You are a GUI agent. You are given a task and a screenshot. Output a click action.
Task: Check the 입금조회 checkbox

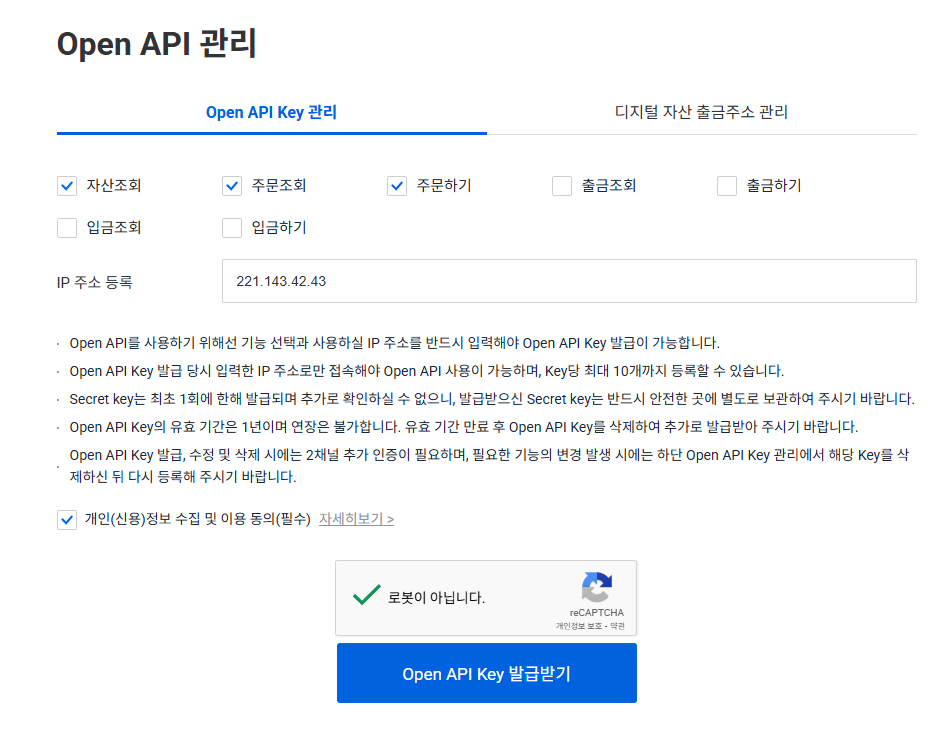pyautogui.click(x=66, y=228)
